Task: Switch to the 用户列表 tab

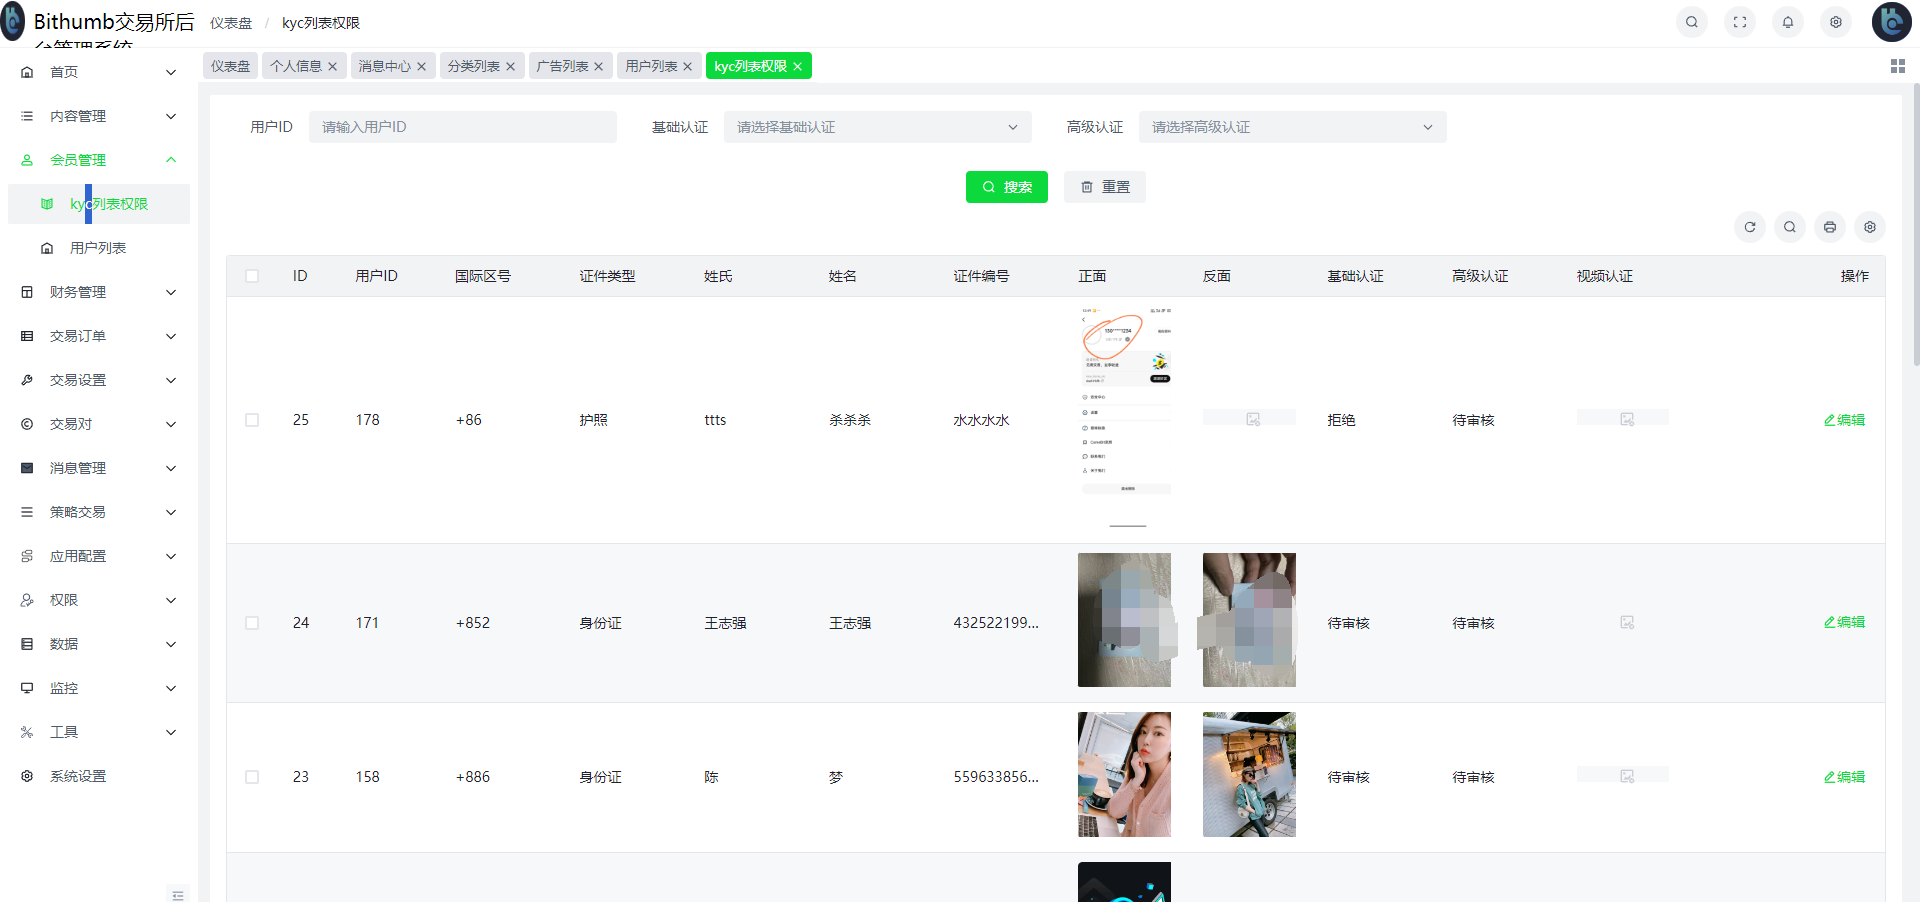Action: 651,66
